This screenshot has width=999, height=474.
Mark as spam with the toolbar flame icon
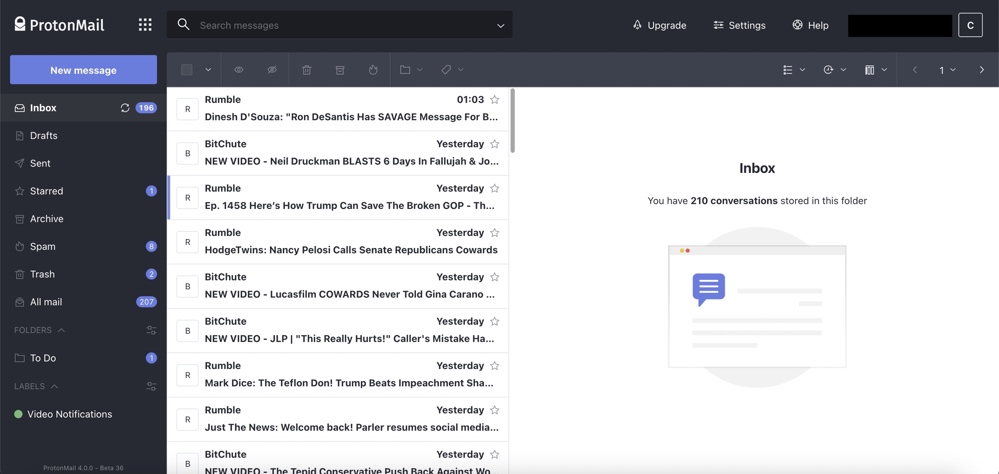tap(374, 70)
